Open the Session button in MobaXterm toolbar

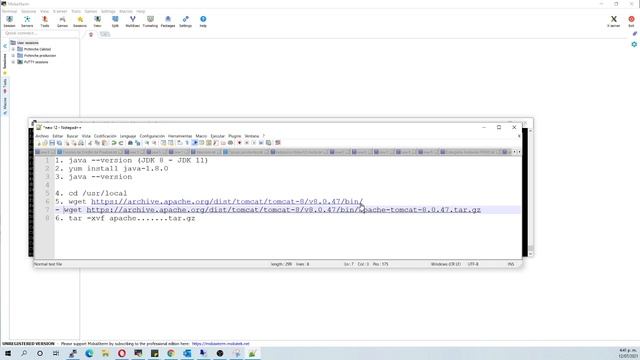9,21
